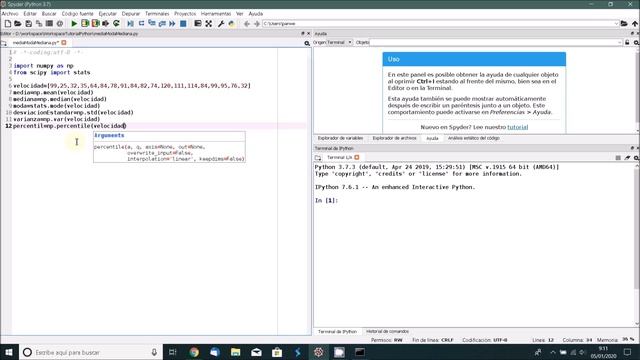Undock the editor pane icon
Viewport: 640px width, 360px height.
pos(303,33)
